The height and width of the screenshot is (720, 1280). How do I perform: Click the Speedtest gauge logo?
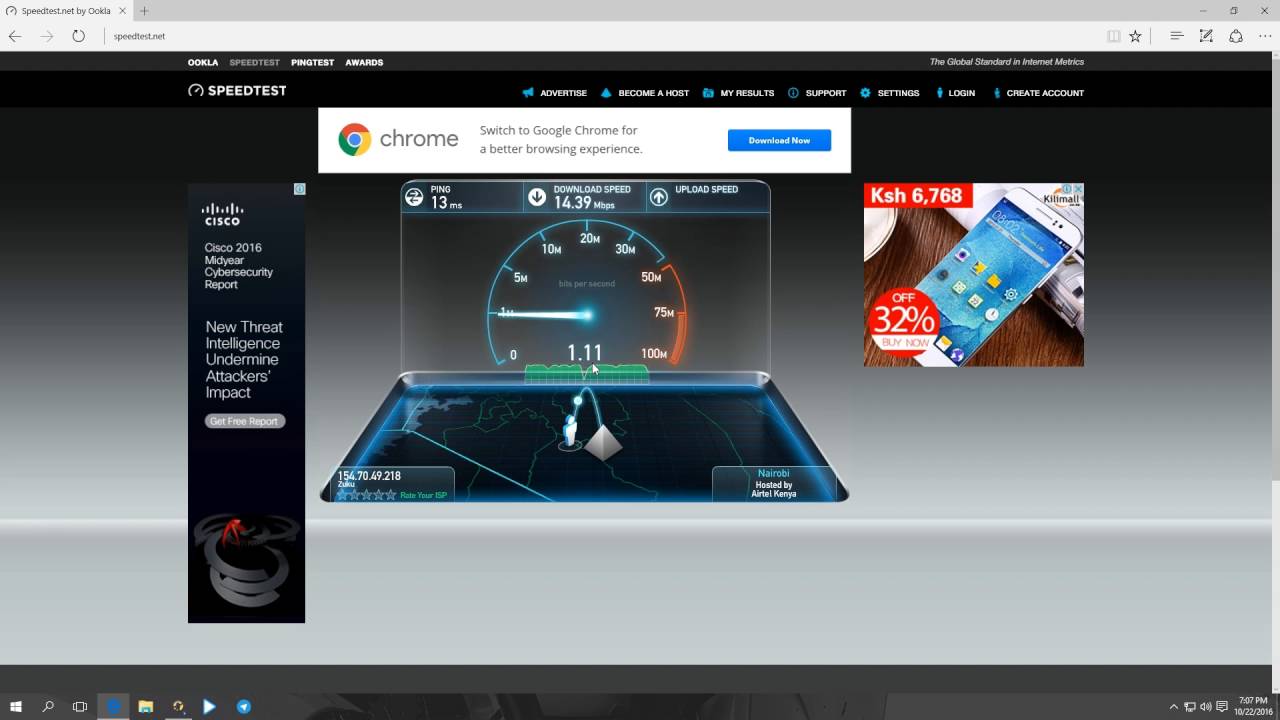196,90
